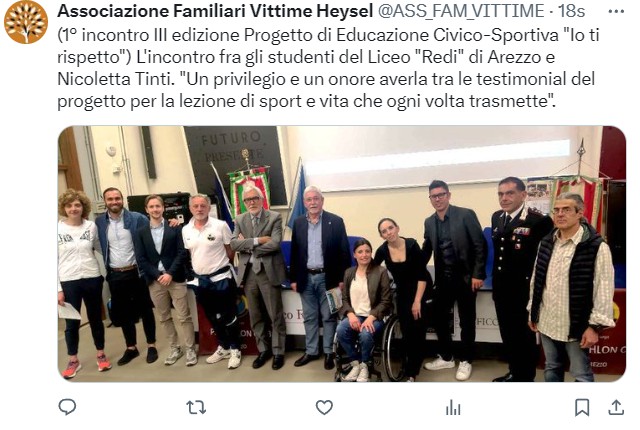Screen dimensions: 640x430
Task: Repost this tweet using the retweet icon
Action: [x=196, y=407]
